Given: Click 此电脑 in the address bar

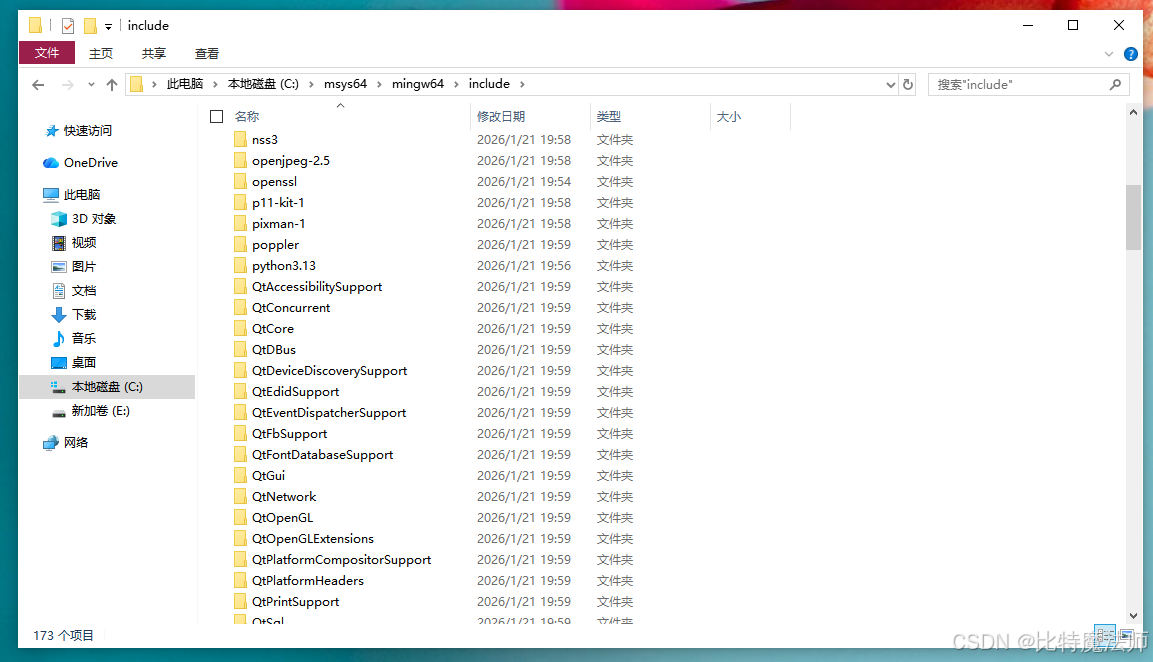Looking at the screenshot, I should [x=185, y=84].
